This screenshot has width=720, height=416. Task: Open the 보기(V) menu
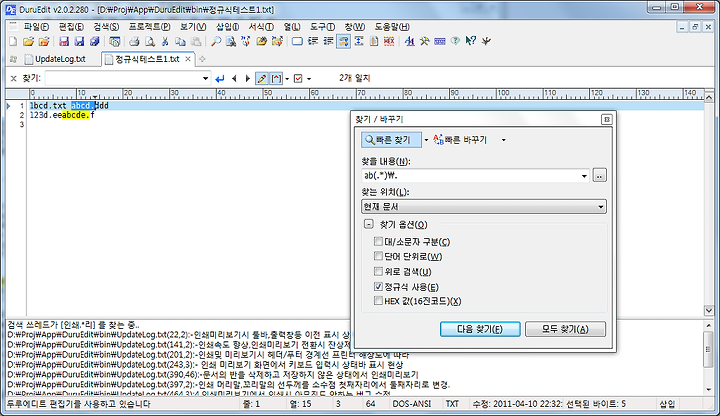click(193, 27)
